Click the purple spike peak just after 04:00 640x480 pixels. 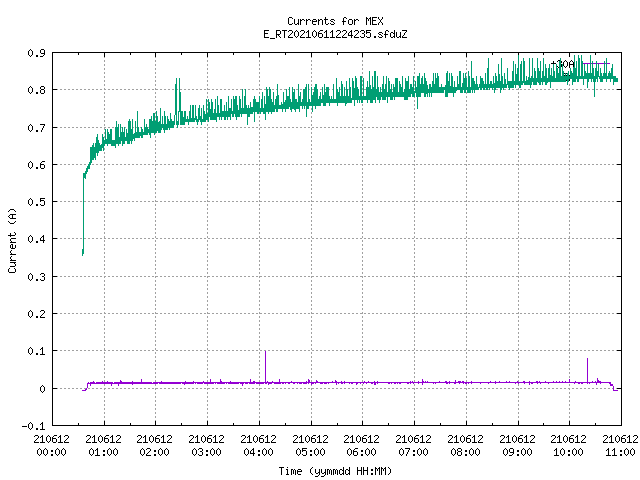(265, 352)
